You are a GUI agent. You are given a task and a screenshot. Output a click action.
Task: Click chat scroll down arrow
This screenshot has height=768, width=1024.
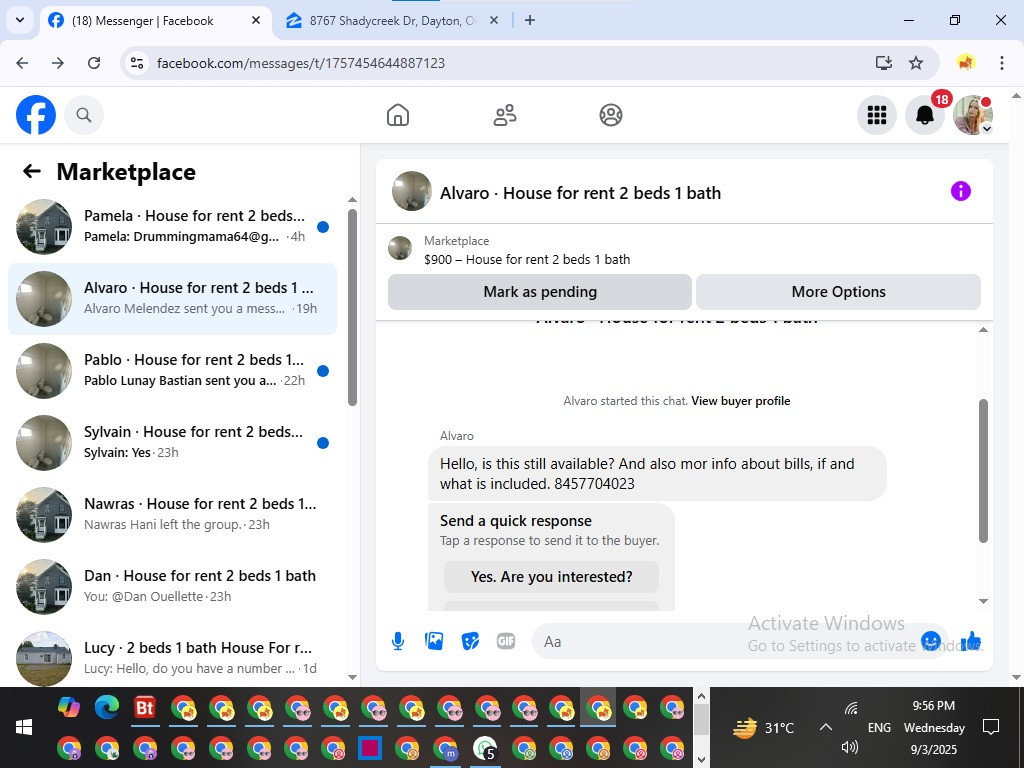(x=984, y=601)
